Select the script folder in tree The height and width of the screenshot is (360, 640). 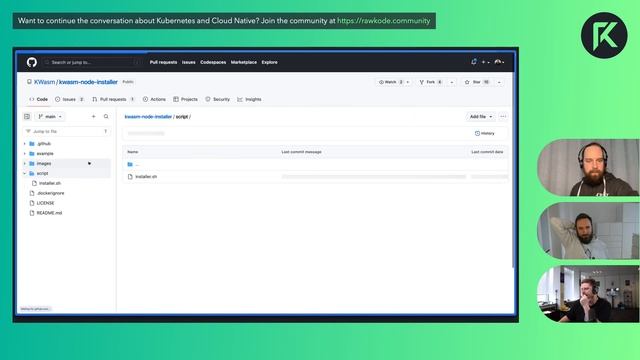(x=42, y=173)
